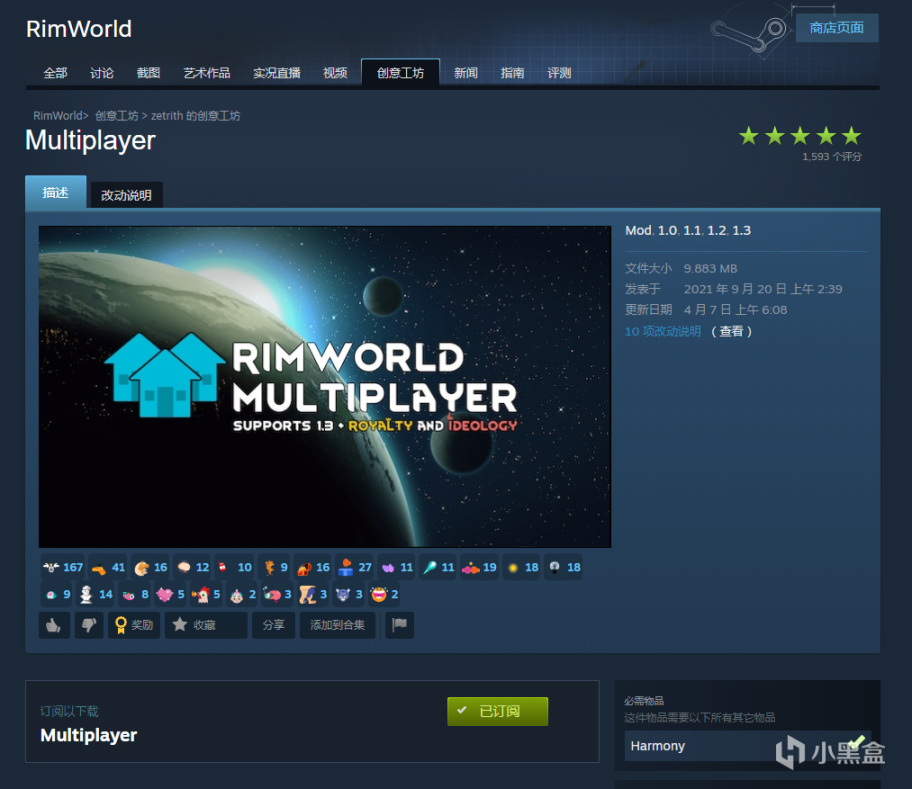The image size is (912, 789).
Task: Open the Harmony required item link
Action: [x=747, y=746]
